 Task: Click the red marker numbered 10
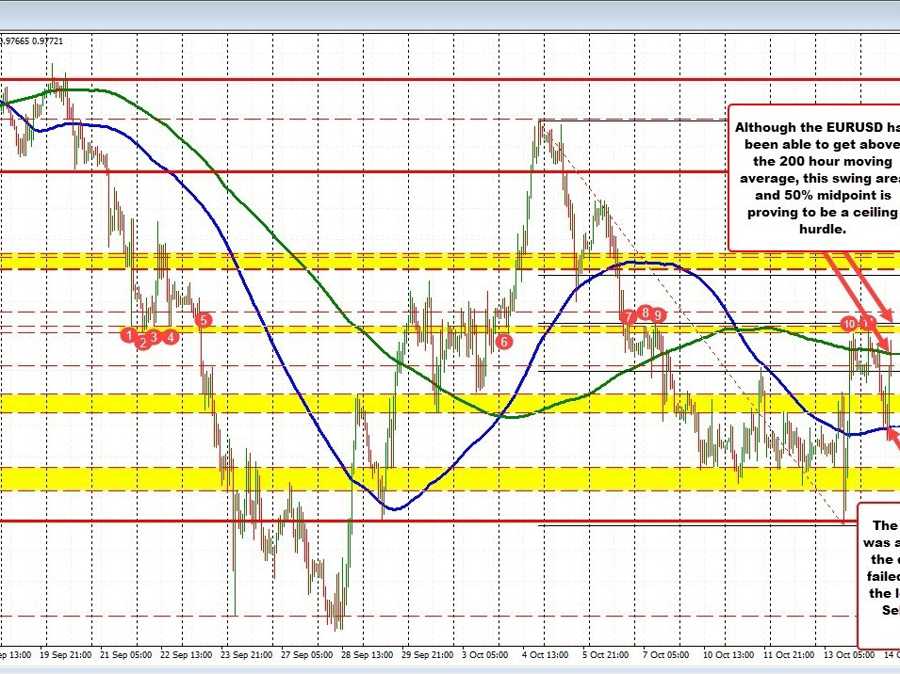(849, 323)
